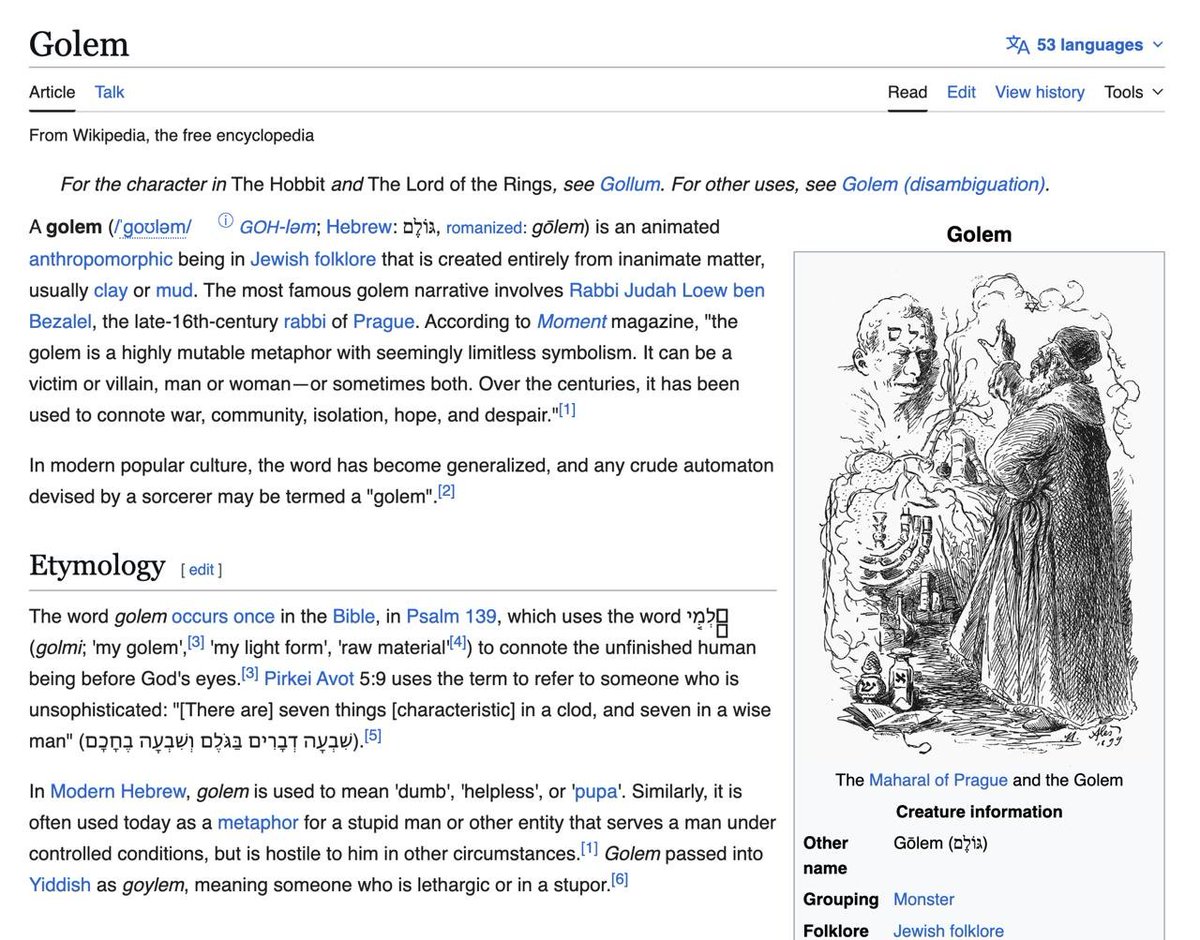This screenshot has height=940, width=1200.
Task: Enlarge the Golem illustration image
Action: [x=979, y=513]
